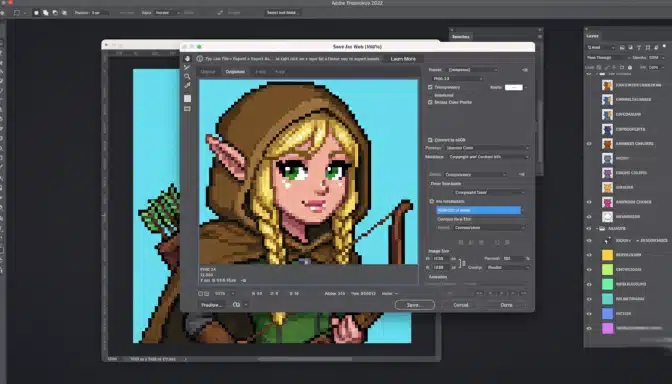Click the lock position icon in Layers panel
Image resolution: width=672 pixels, height=384 pixels.
[x=614, y=67]
